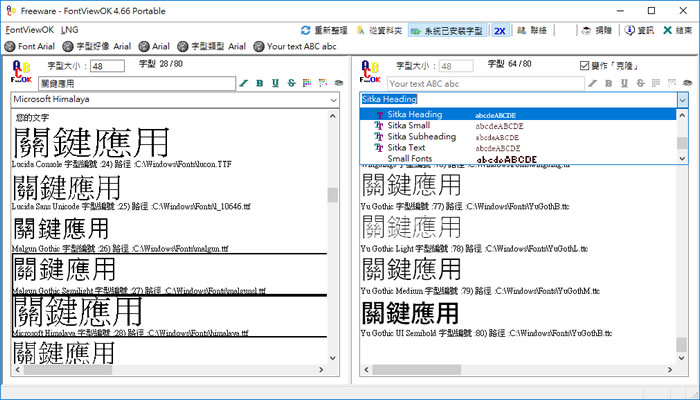This screenshot has width=700, height=400.
Task: Open the FontViewOK menu
Action: click(x=28, y=30)
